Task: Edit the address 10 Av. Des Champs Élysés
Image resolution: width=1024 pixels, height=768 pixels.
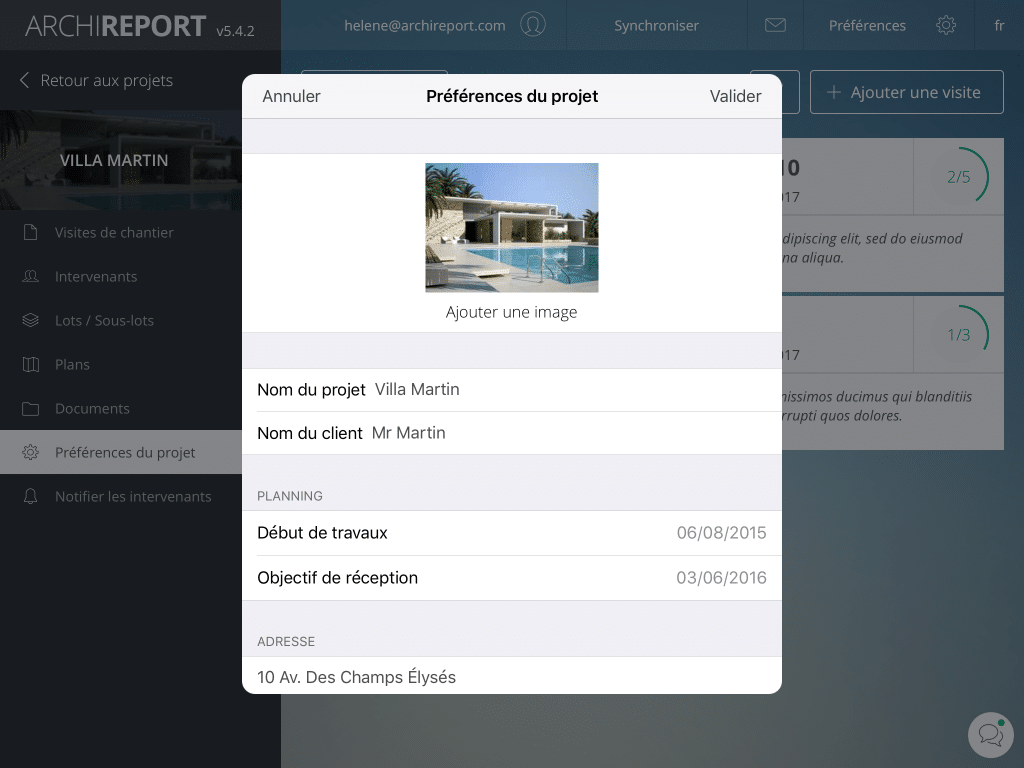Action: pyautogui.click(x=511, y=676)
